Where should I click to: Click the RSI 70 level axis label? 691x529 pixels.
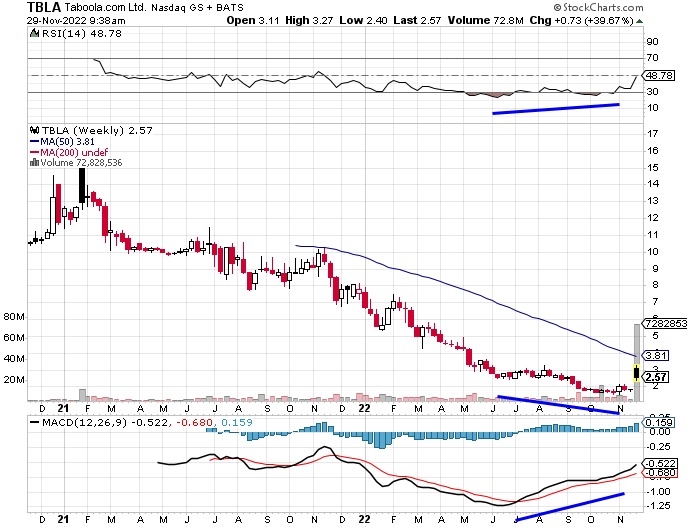point(653,58)
